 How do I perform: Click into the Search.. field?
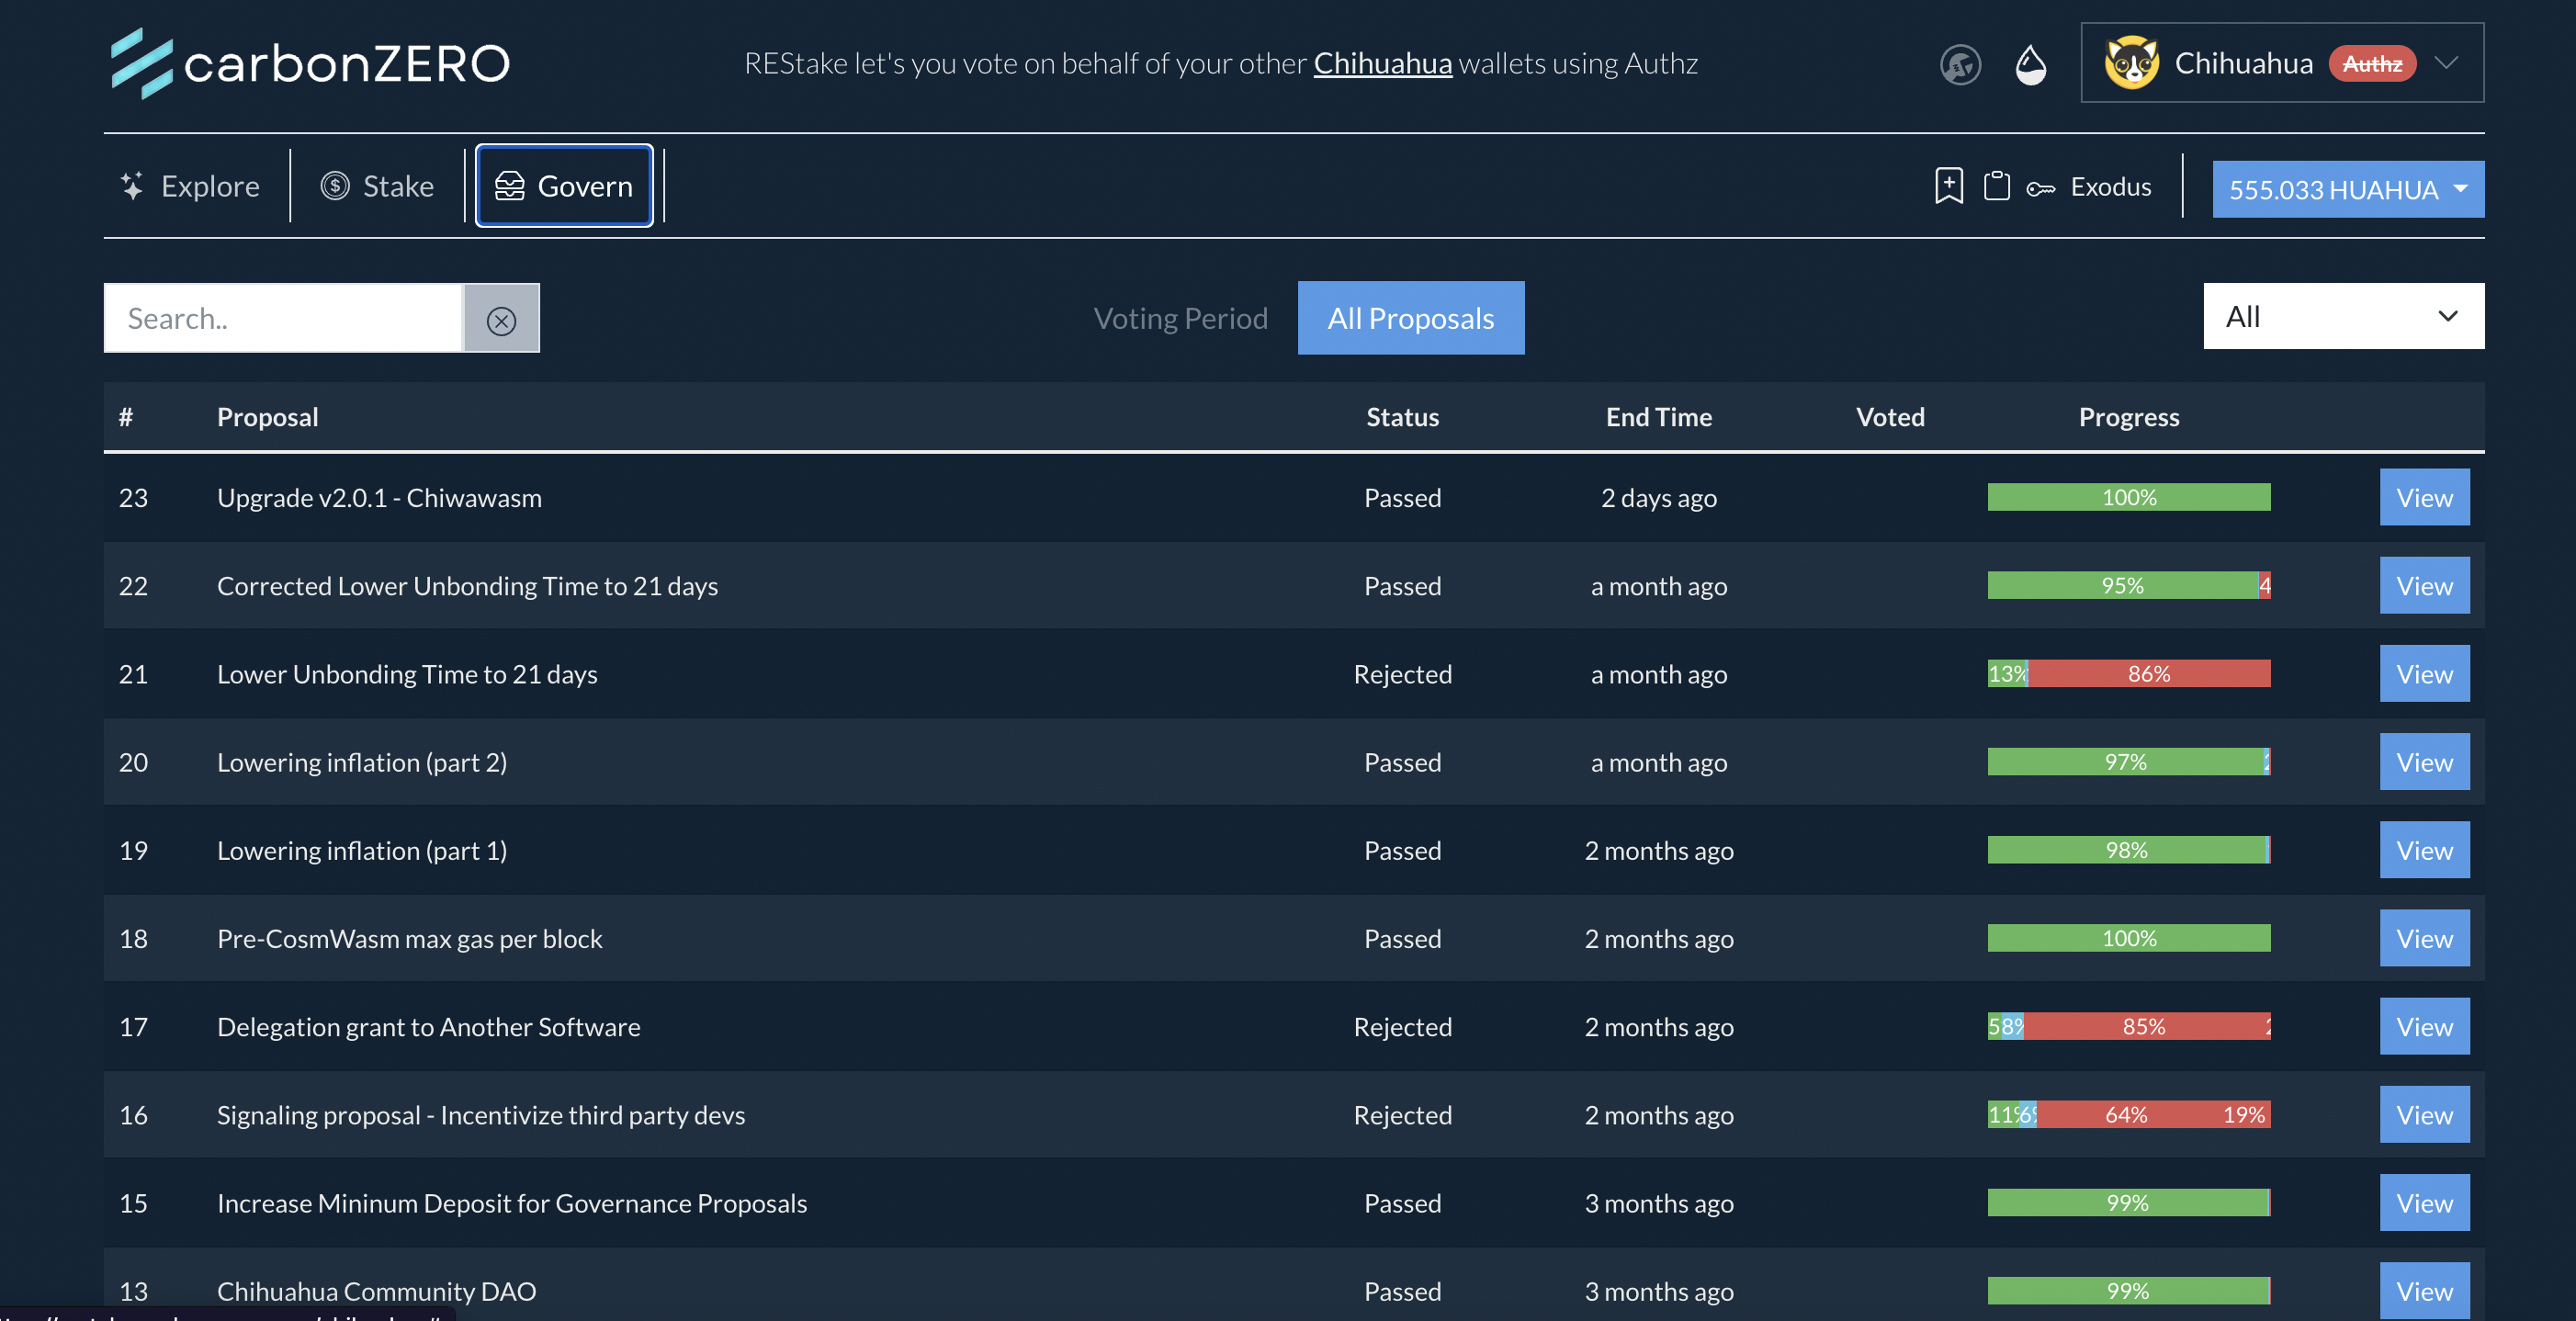point(283,319)
